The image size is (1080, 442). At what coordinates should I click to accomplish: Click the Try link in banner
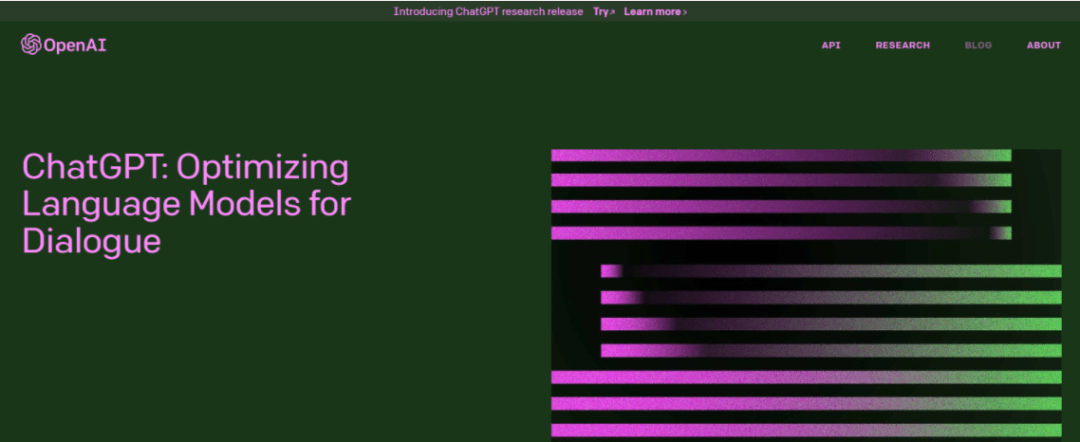coord(603,12)
